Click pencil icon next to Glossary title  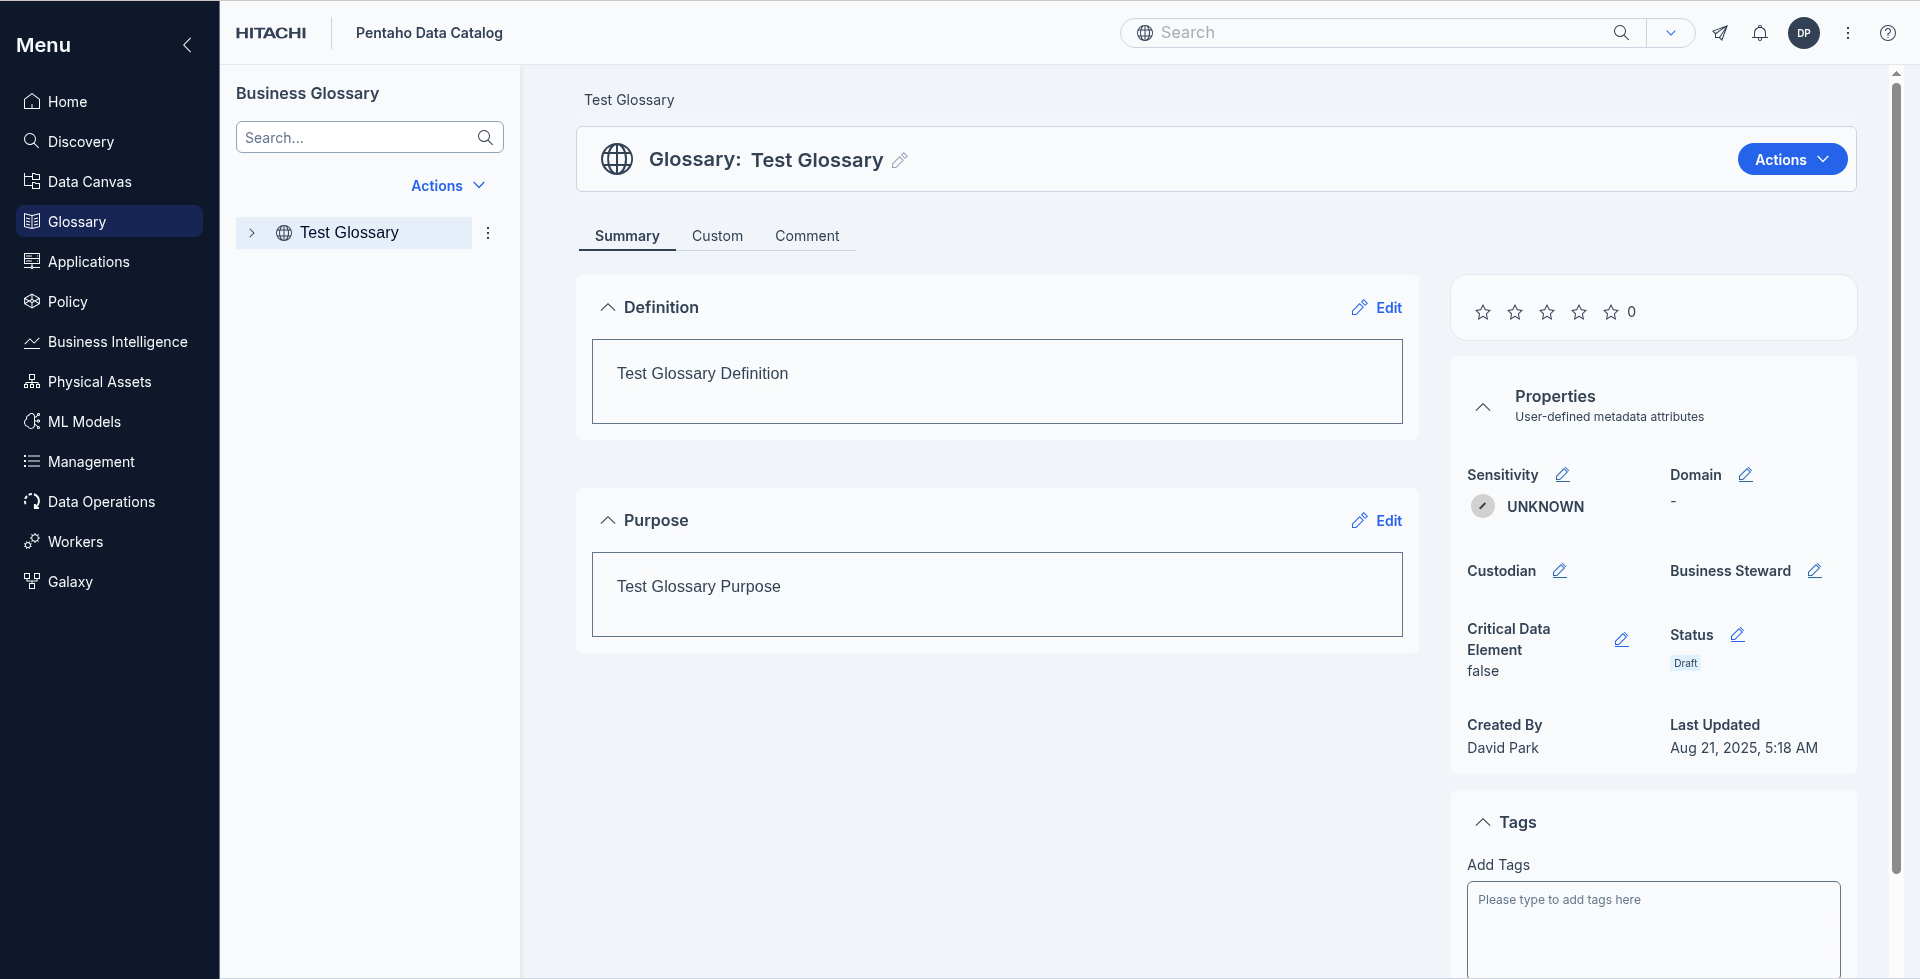point(899,160)
